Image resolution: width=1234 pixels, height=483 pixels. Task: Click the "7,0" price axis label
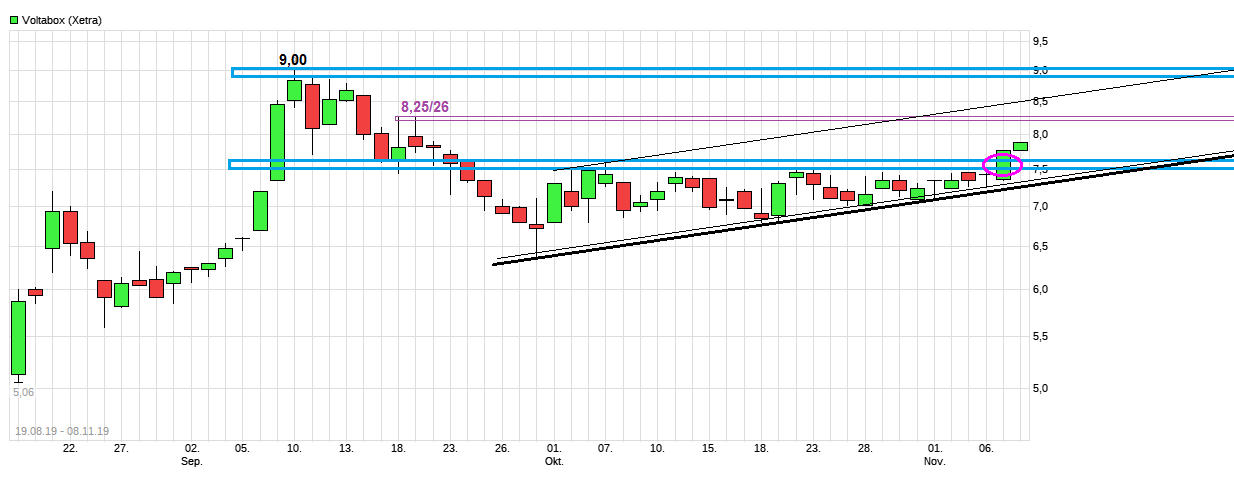click(1040, 207)
